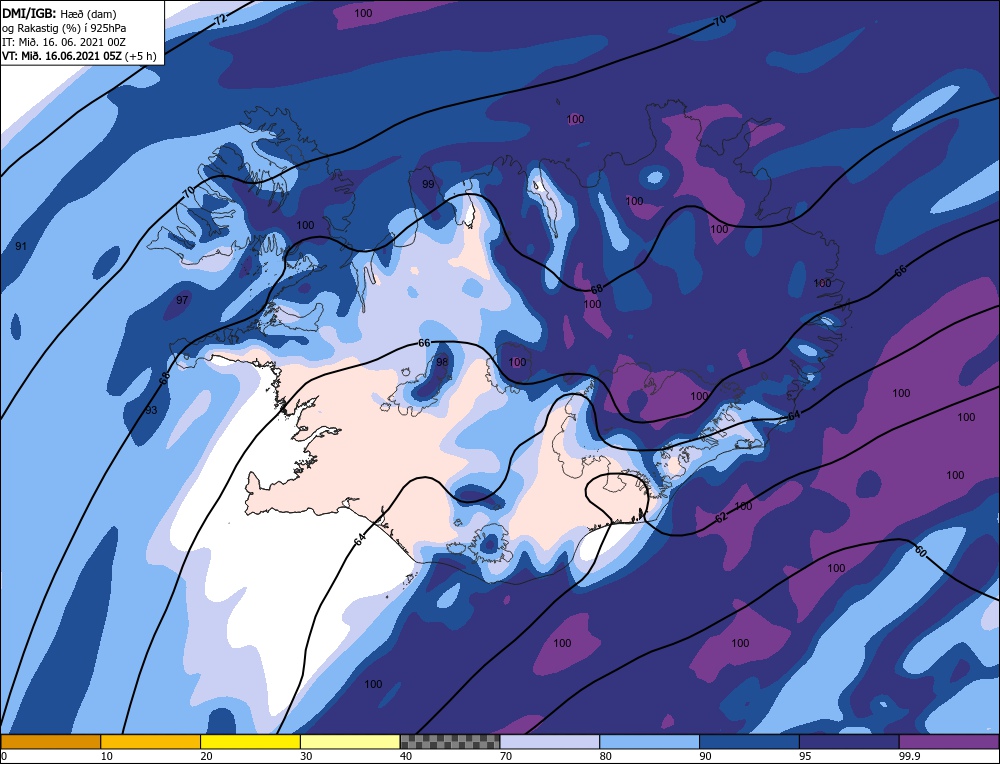Click the "10" legend tick label

107,756
